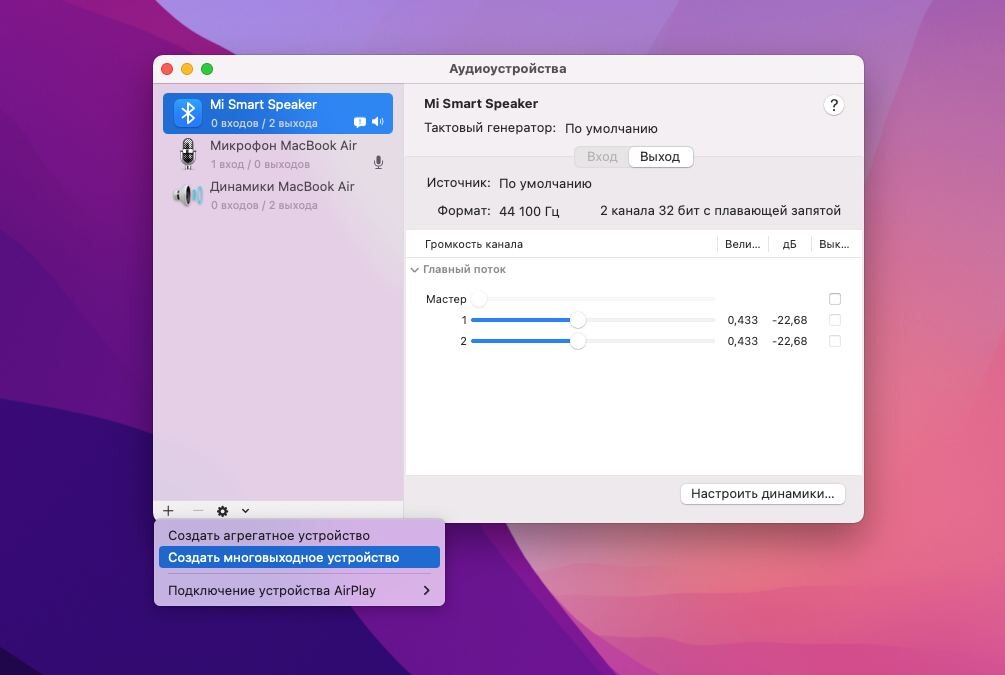Select Mi Smart Speaker in the device list
This screenshot has height=675, width=1005.
pyautogui.click(x=278, y=113)
